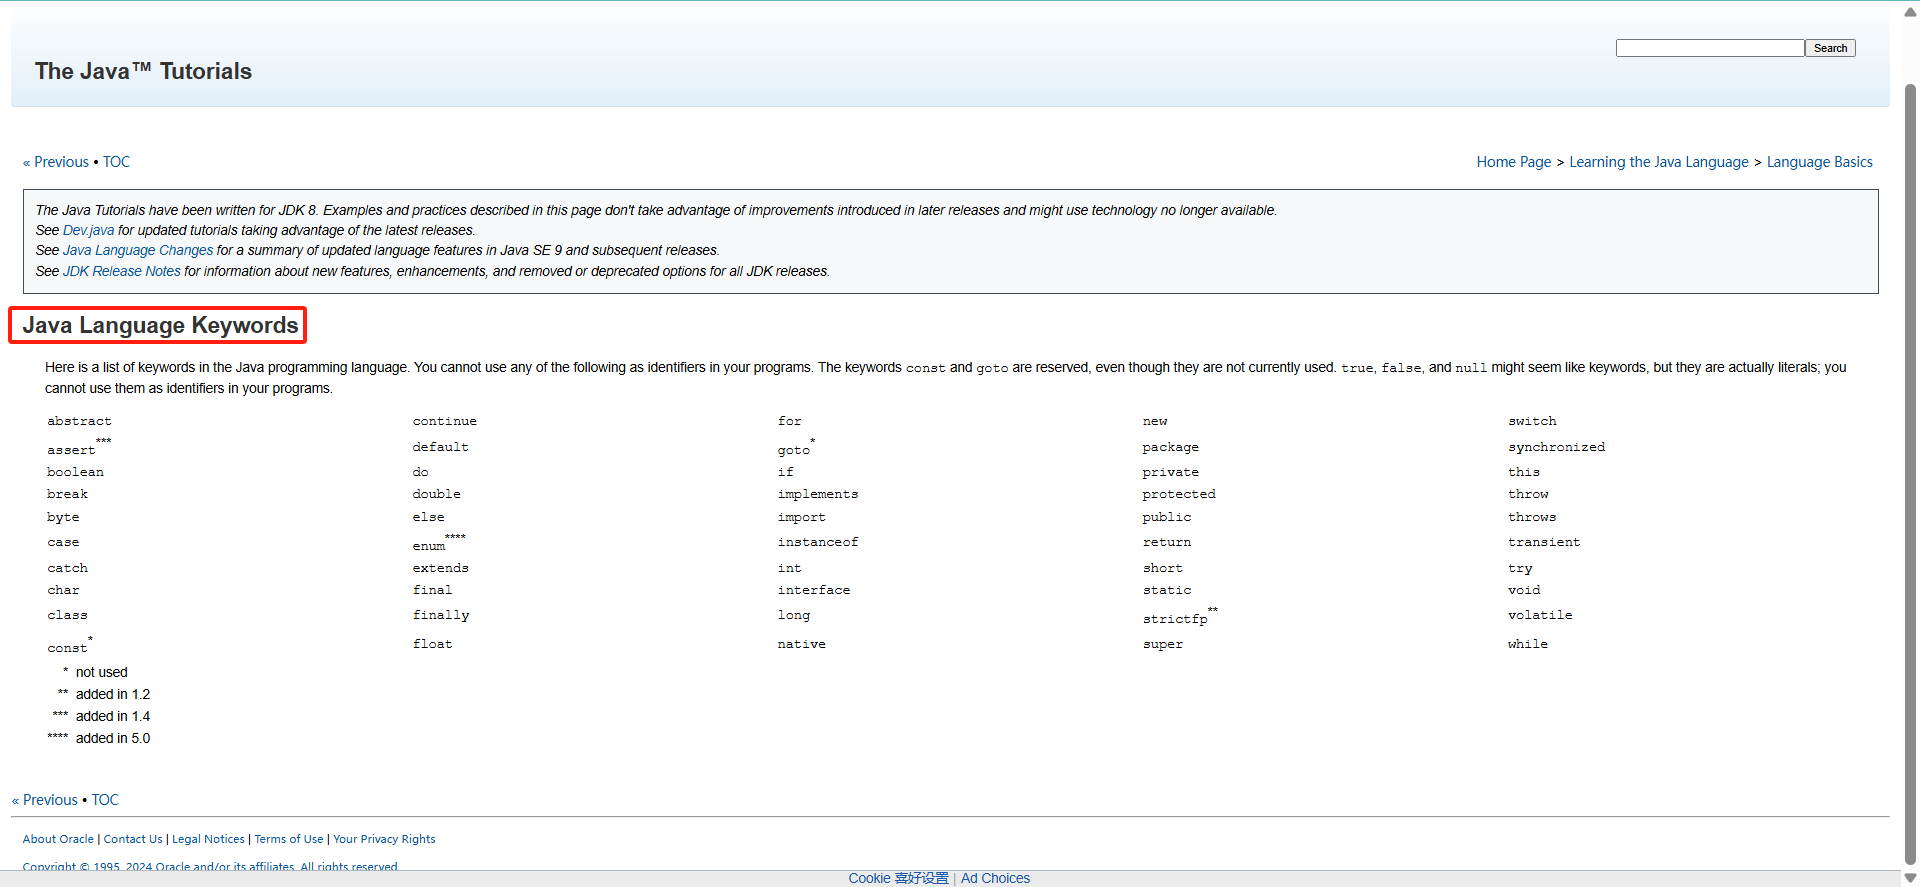
Task: Click the keyword catch
Action: coord(67,568)
